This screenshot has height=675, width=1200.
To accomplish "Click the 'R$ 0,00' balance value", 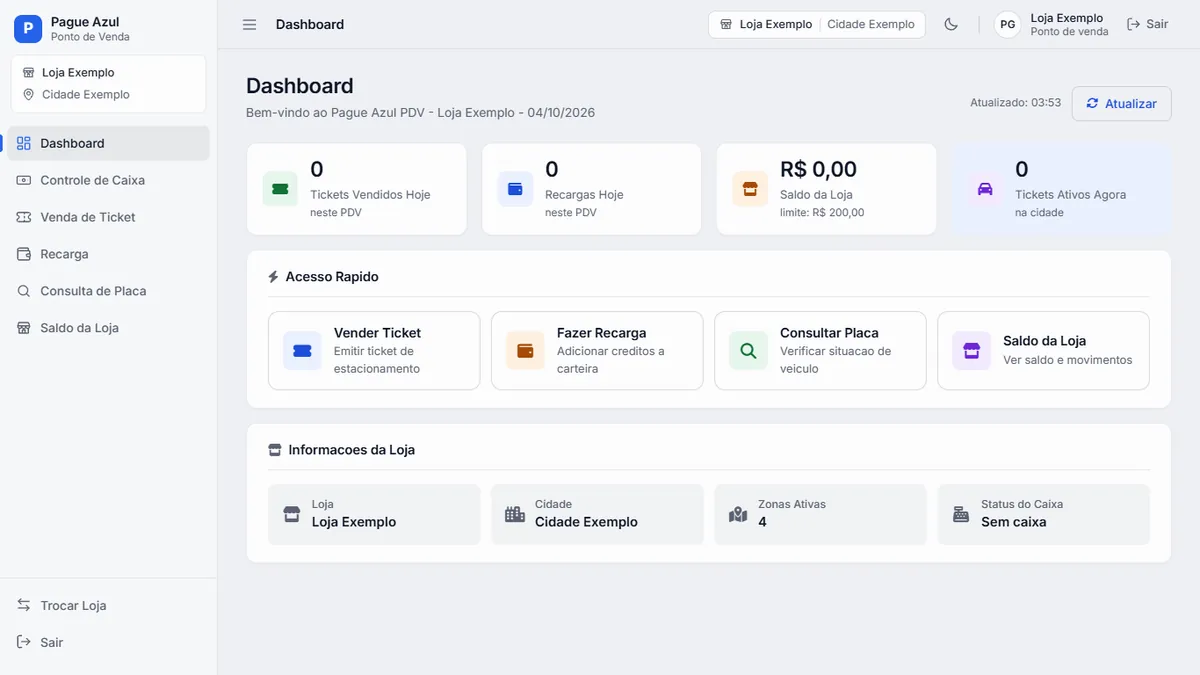I will (818, 170).
